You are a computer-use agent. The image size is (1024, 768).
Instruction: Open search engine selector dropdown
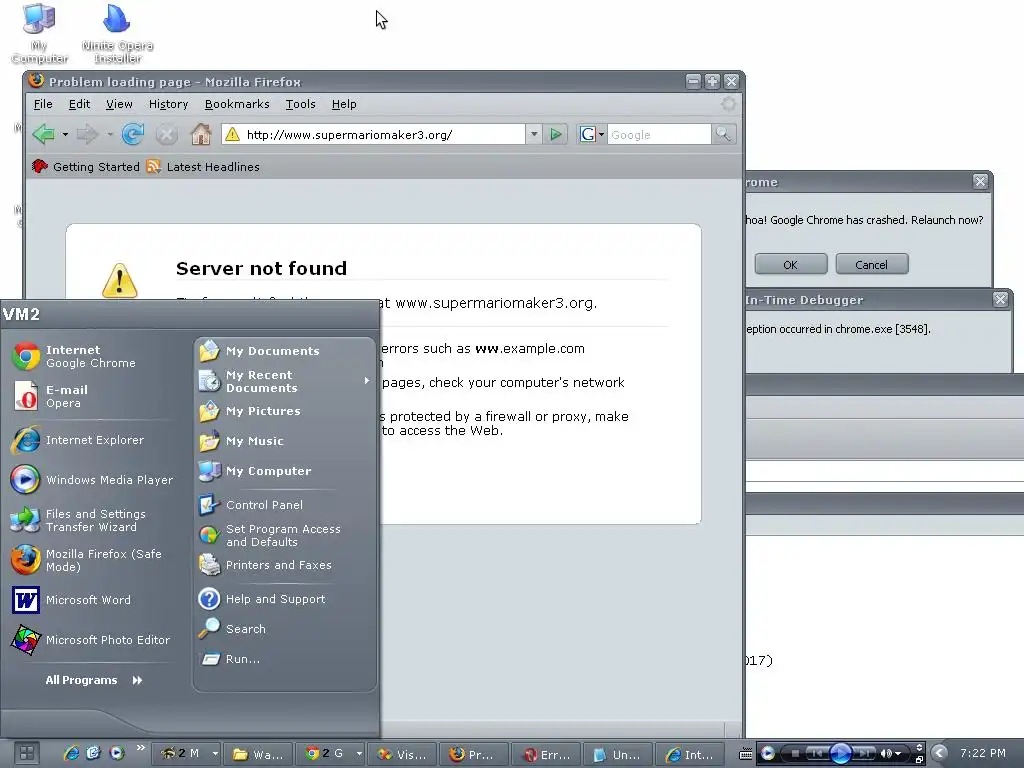590,135
